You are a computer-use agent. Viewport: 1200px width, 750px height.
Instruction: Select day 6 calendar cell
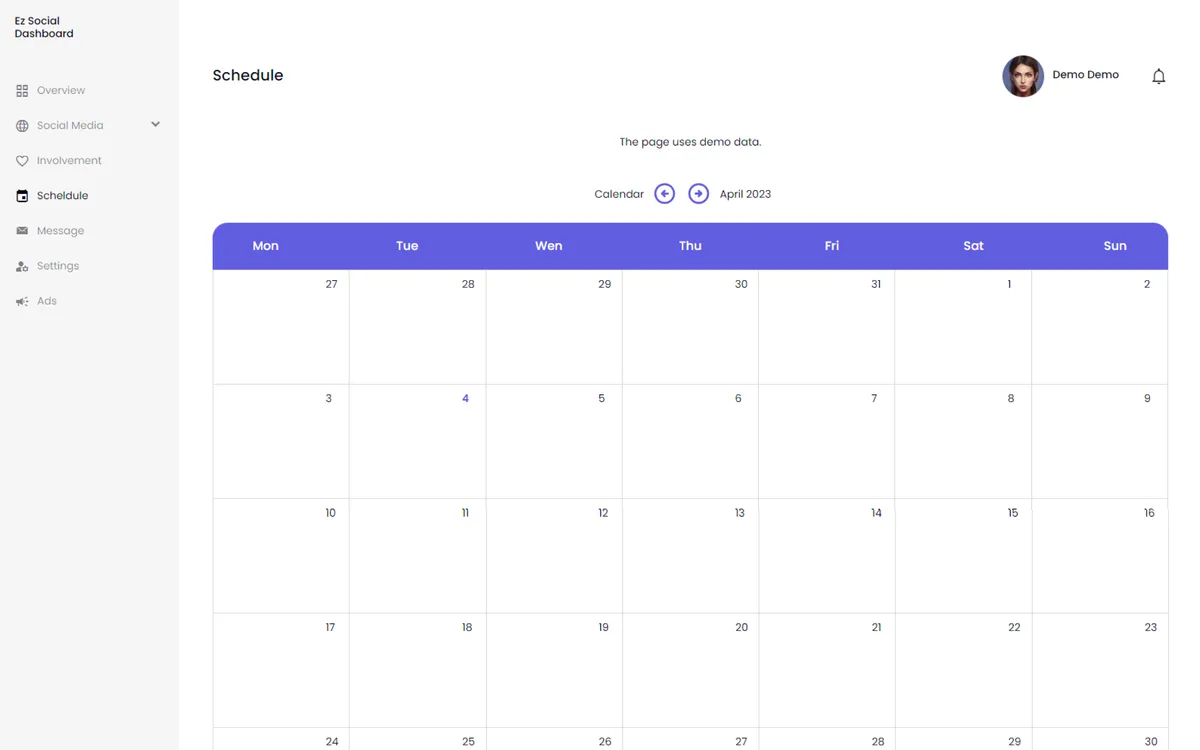pyautogui.click(x=690, y=442)
